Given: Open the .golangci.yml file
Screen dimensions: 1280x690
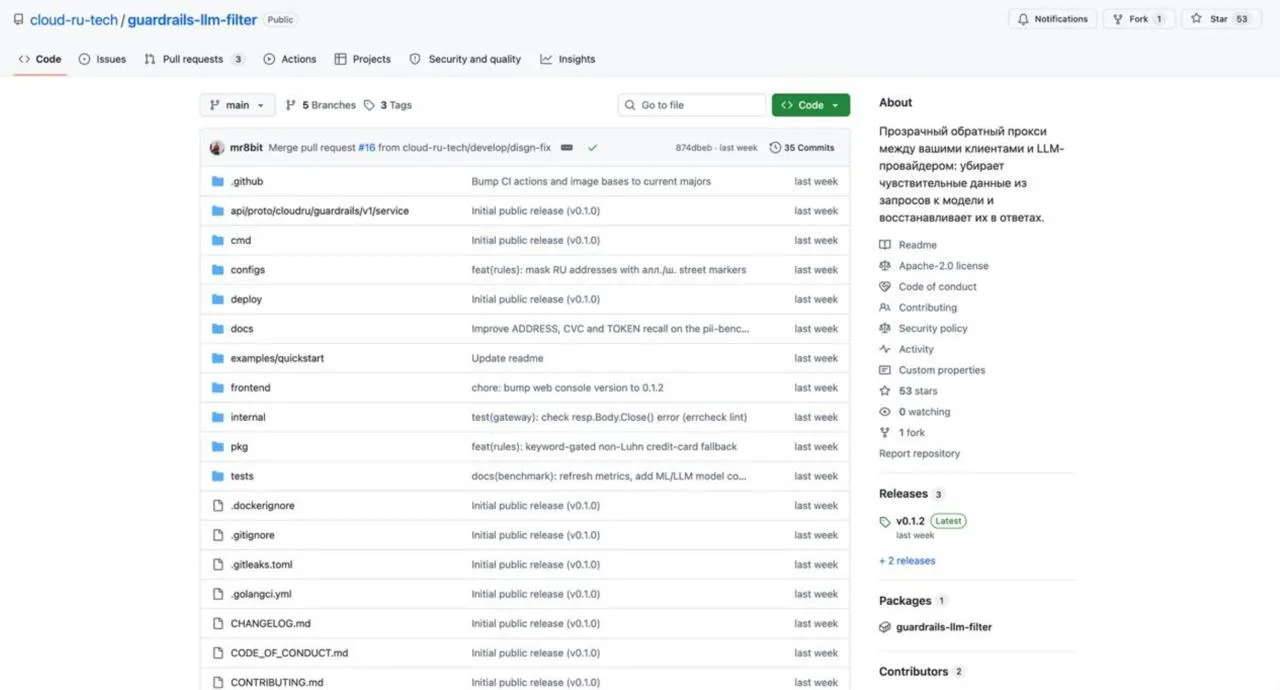Looking at the screenshot, I should (x=261, y=594).
